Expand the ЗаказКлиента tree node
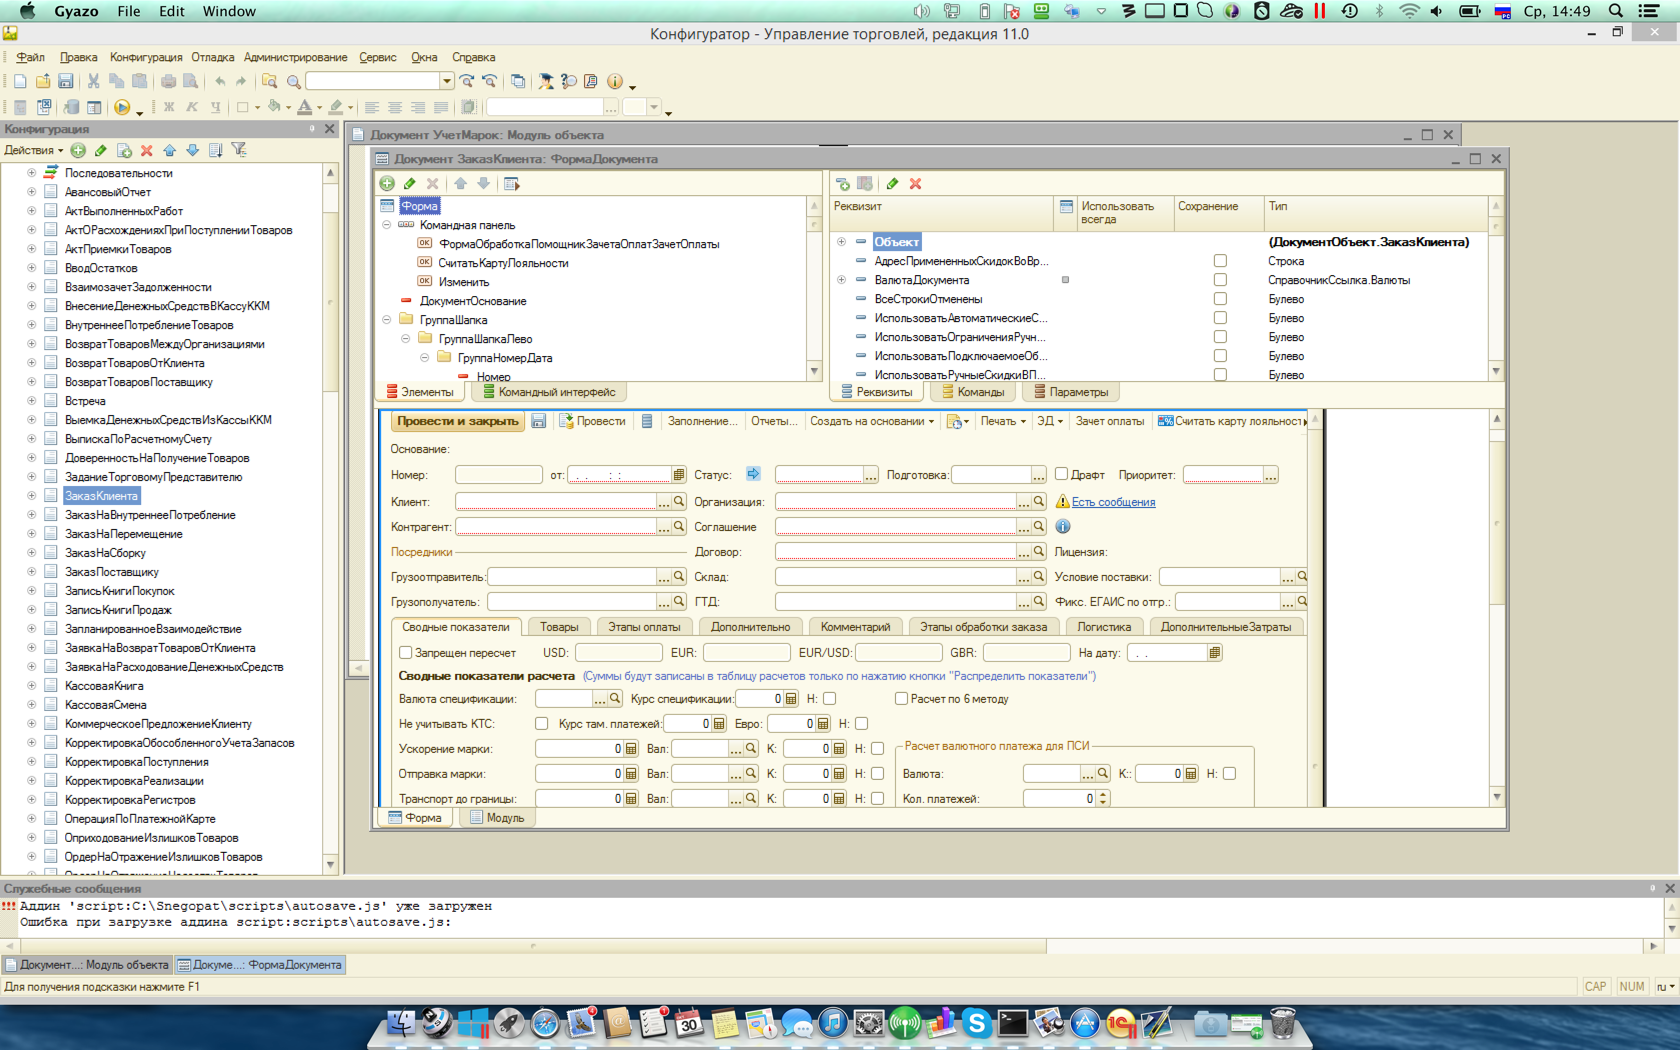 point(31,496)
